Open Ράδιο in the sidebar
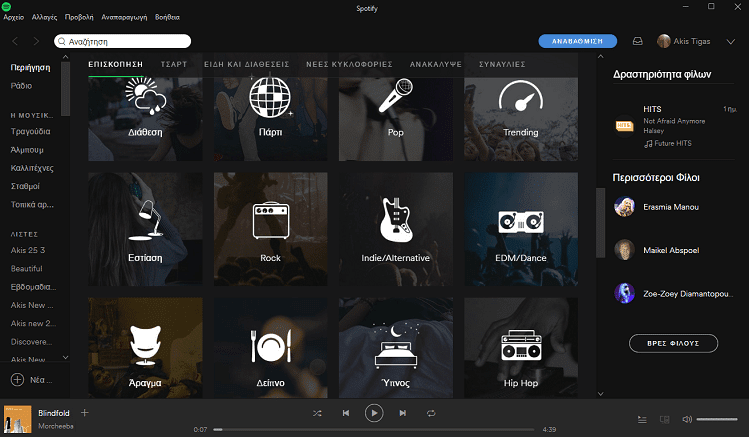This screenshot has height=437, width=749. tap(21, 86)
